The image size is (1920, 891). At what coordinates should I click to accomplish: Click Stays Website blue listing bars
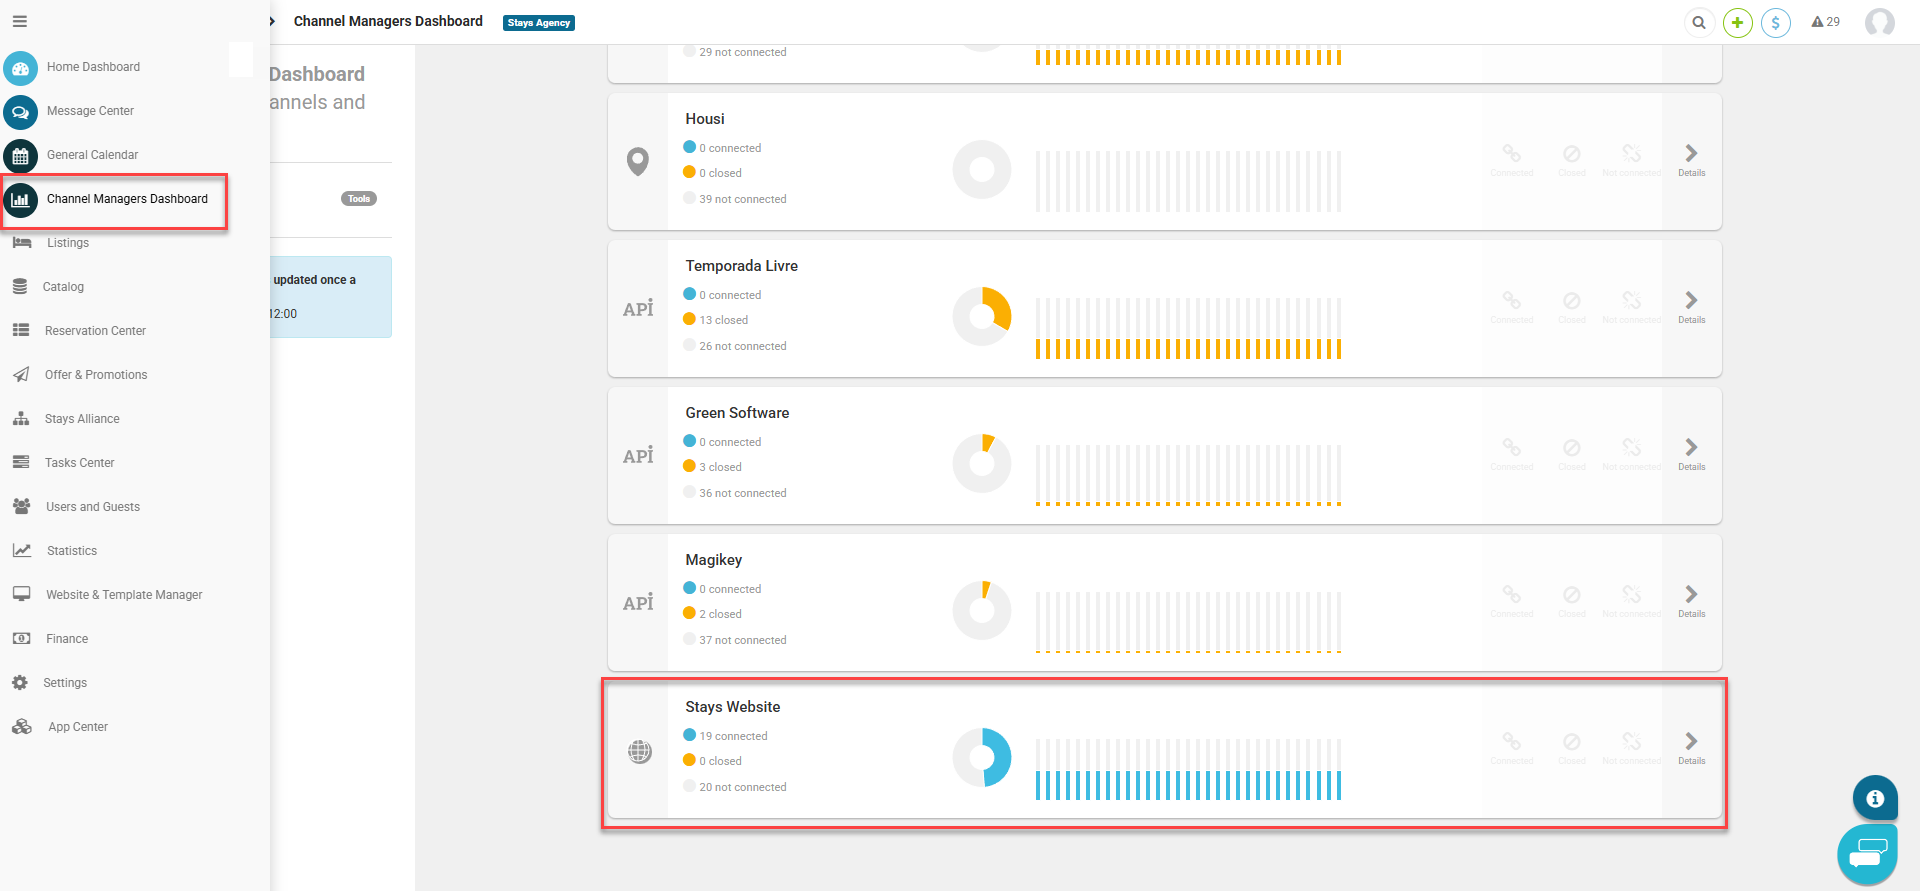point(1188,785)
